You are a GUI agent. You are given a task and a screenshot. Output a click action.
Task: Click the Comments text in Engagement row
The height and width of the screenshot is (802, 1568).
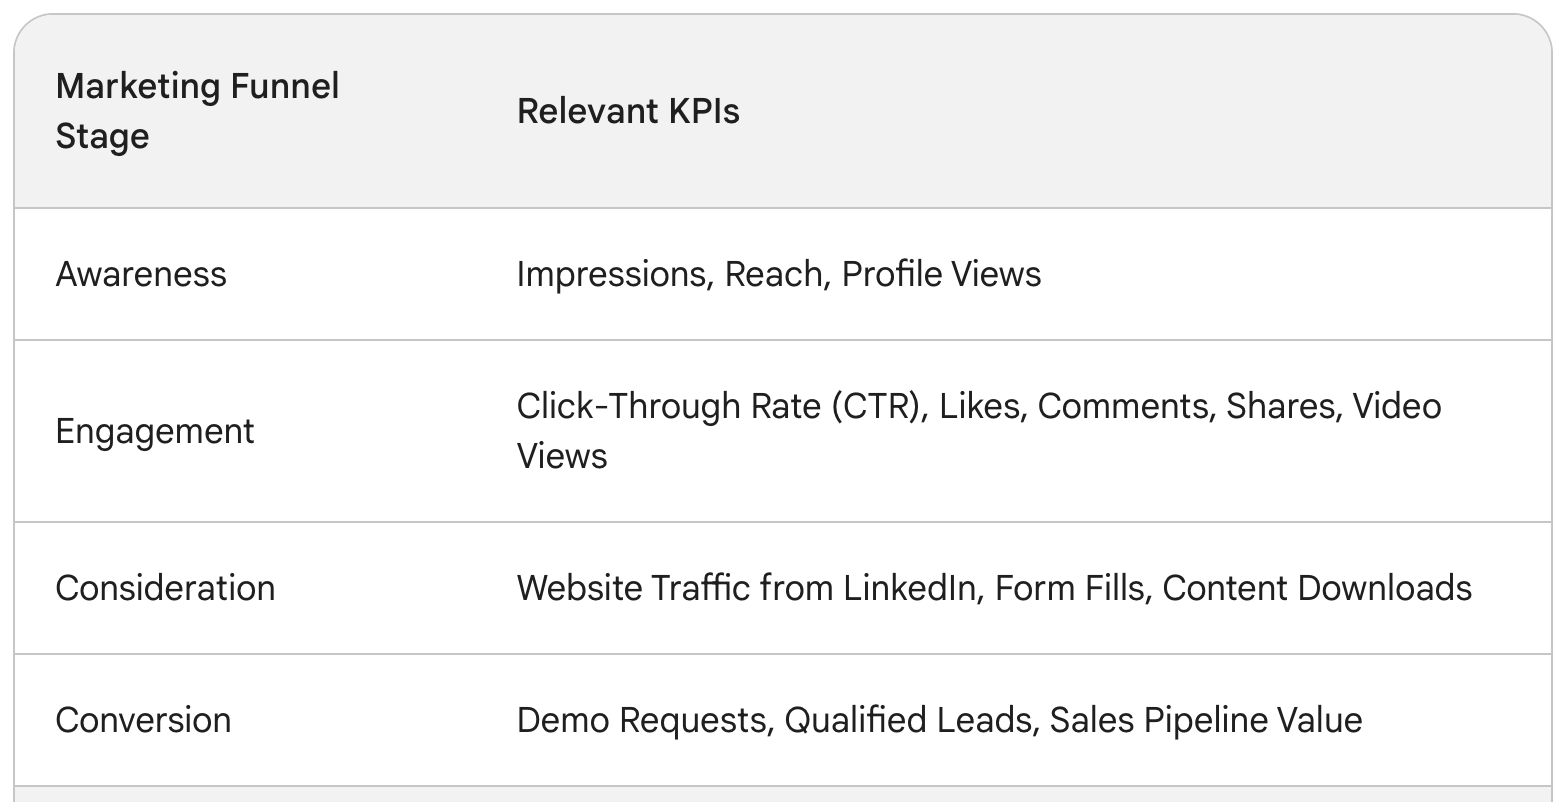click(1122, 406)
